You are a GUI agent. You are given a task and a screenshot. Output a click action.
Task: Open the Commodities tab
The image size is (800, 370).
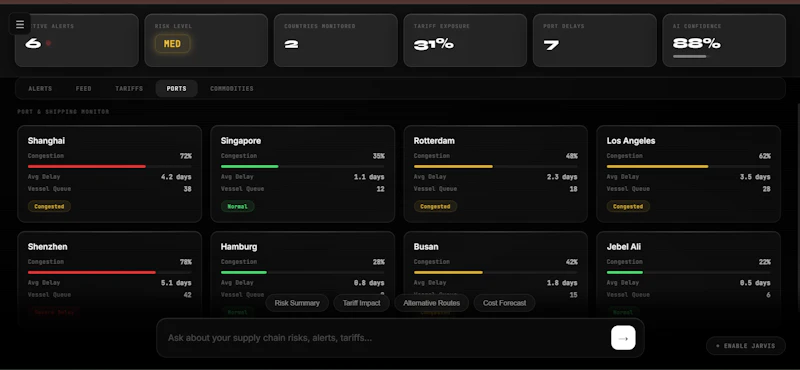point(232,89)
